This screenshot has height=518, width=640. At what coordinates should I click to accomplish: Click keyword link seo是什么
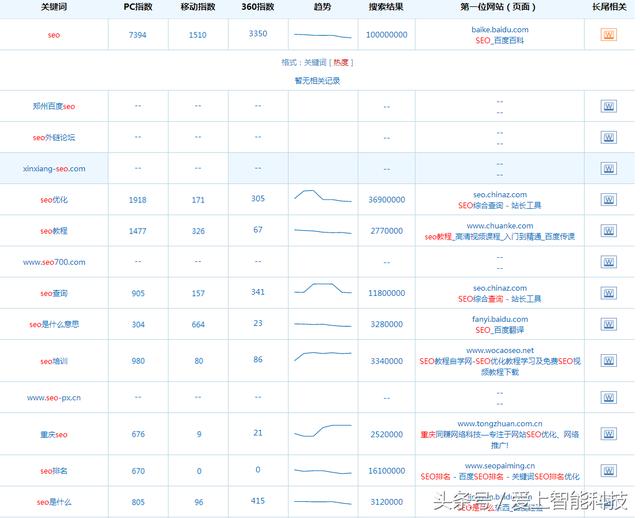(54, 502)
